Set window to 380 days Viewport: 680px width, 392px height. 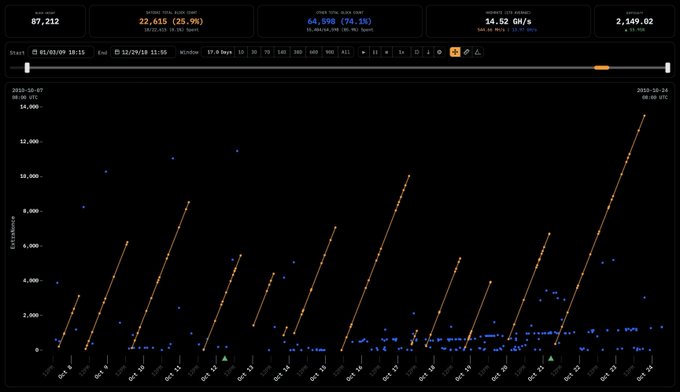tap(298, 52)
